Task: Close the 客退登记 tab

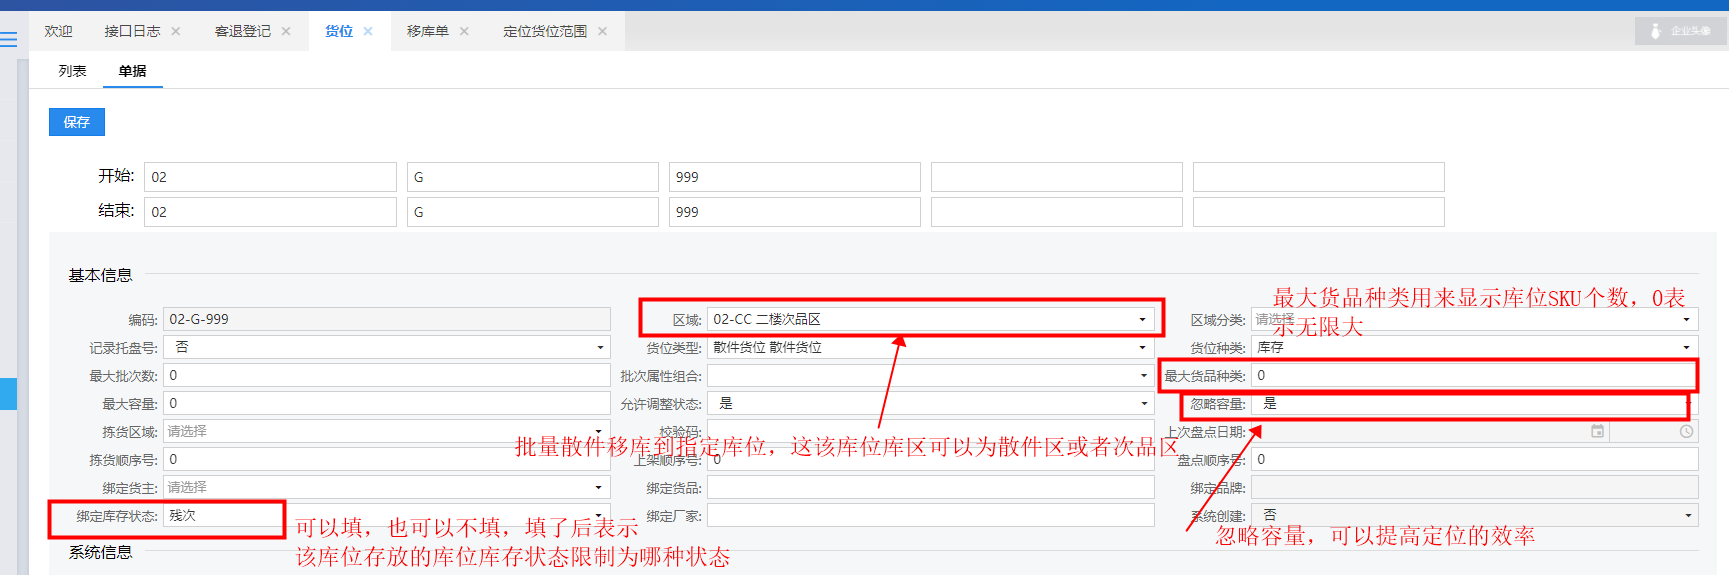Action: coord(286,31)
